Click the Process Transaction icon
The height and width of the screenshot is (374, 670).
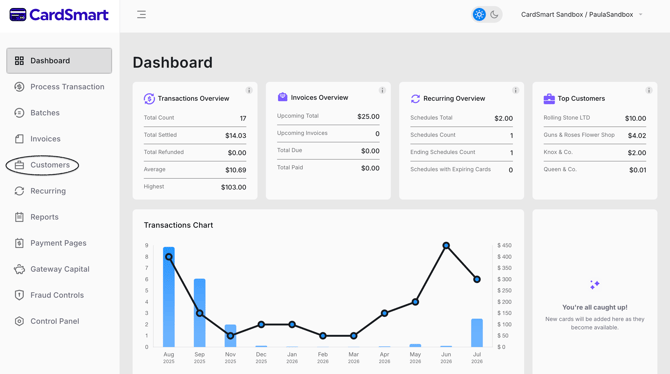pyautogui.click(x=19, y=87)
